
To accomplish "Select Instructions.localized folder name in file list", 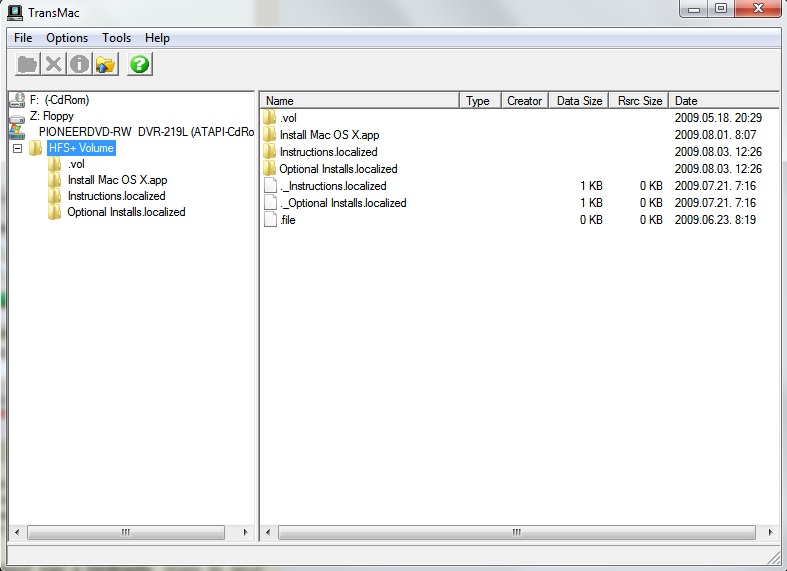I will pyautogui.click(x=328, y=152).
